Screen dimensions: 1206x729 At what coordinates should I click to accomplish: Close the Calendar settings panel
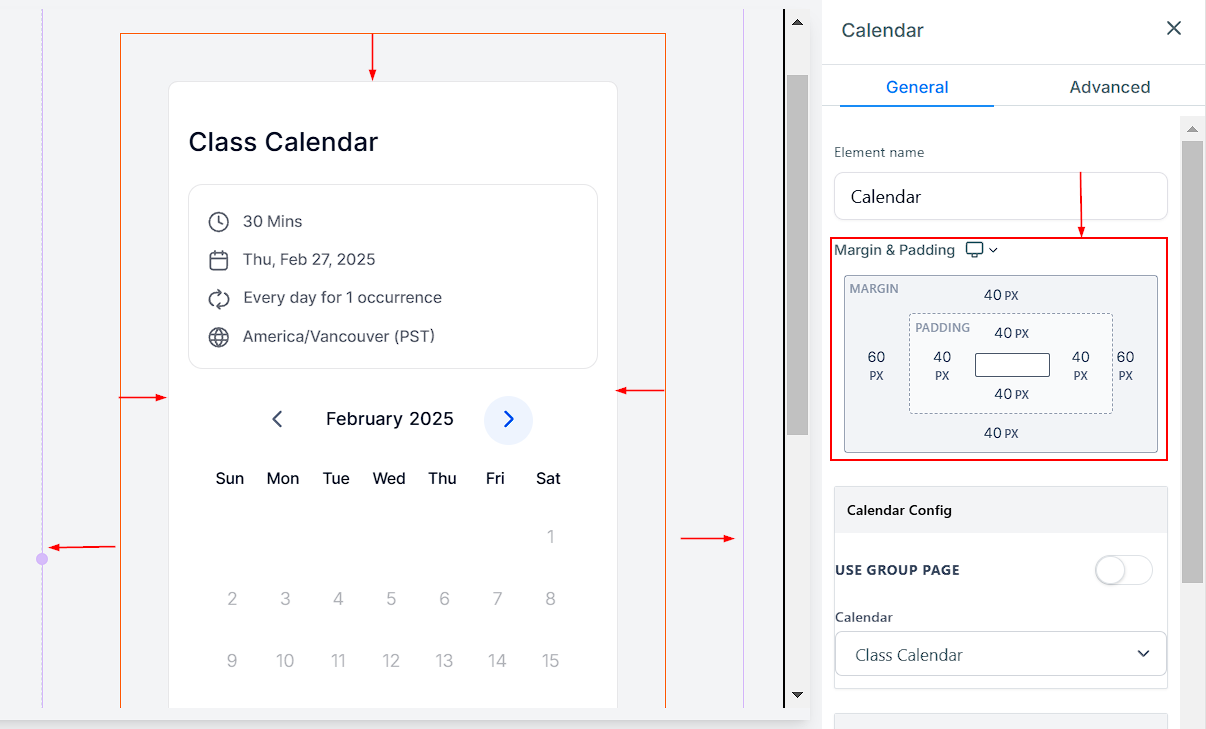tap(1174, 29)
